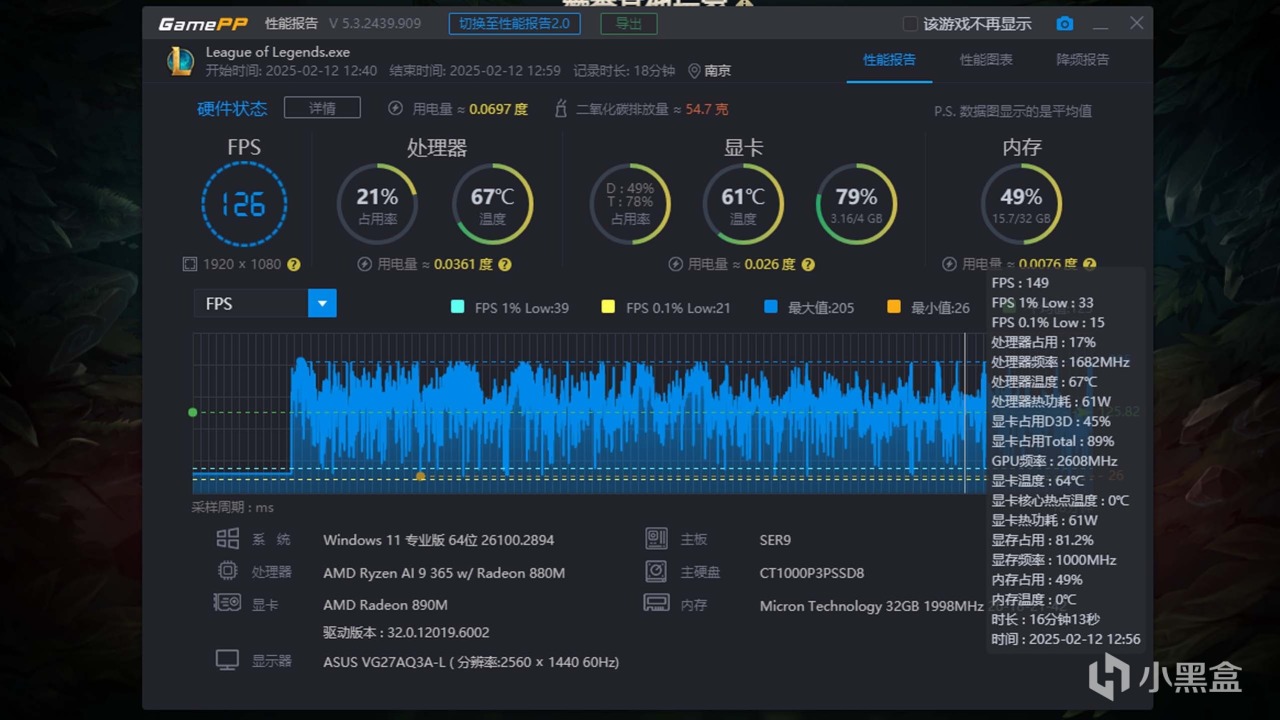The height and width of the screenshot is (720, 1280).
Task: Click the resolution frame icon before 1920 x 1080
Action: click(190, 265)
